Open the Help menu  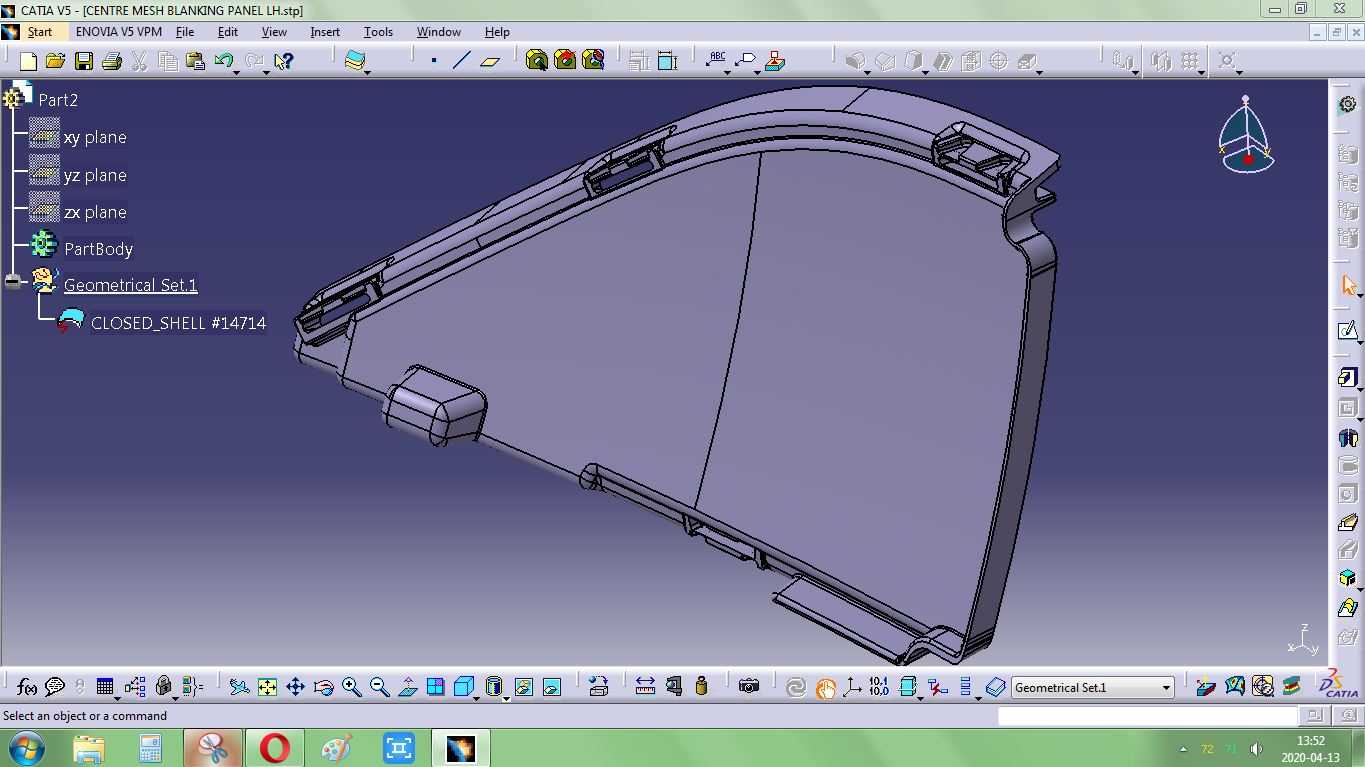(x=497, y=32)
